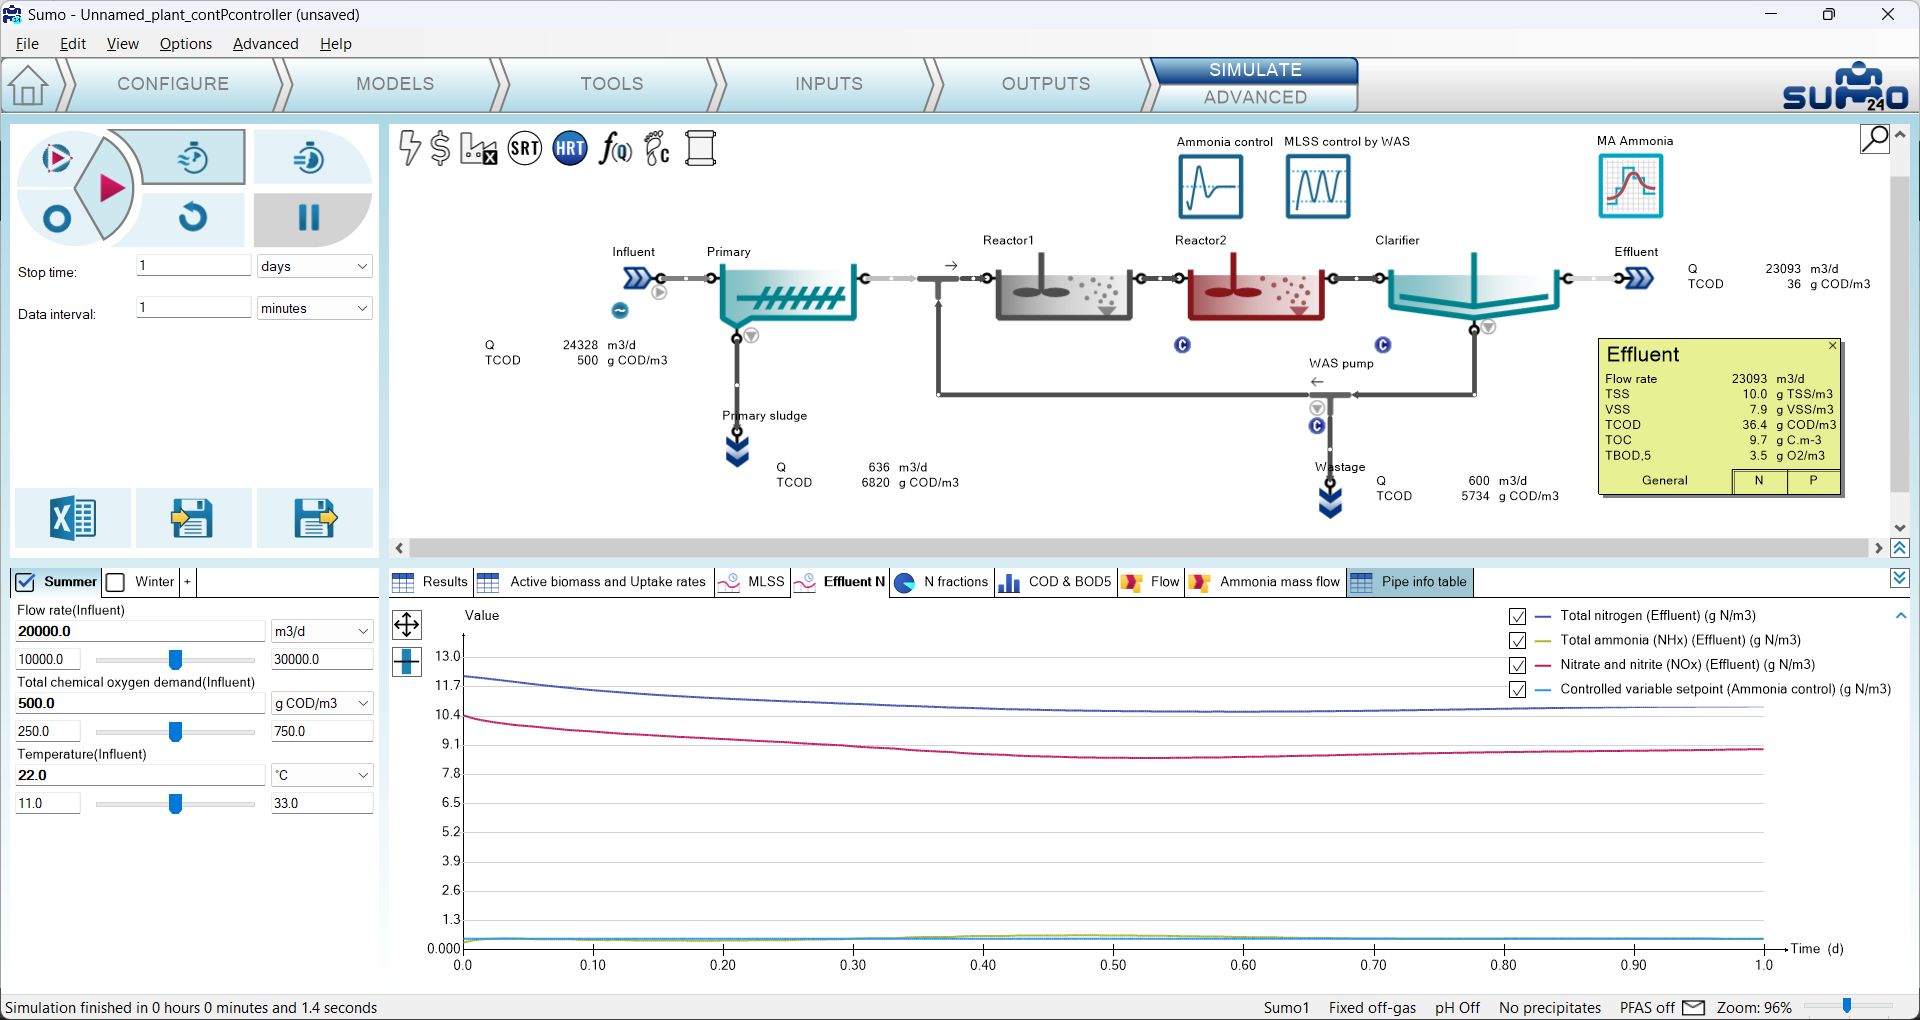Click the Flow rate 20000.0 value field
The width and height of the screenshot is (1920, 1020).
(140, 631)
